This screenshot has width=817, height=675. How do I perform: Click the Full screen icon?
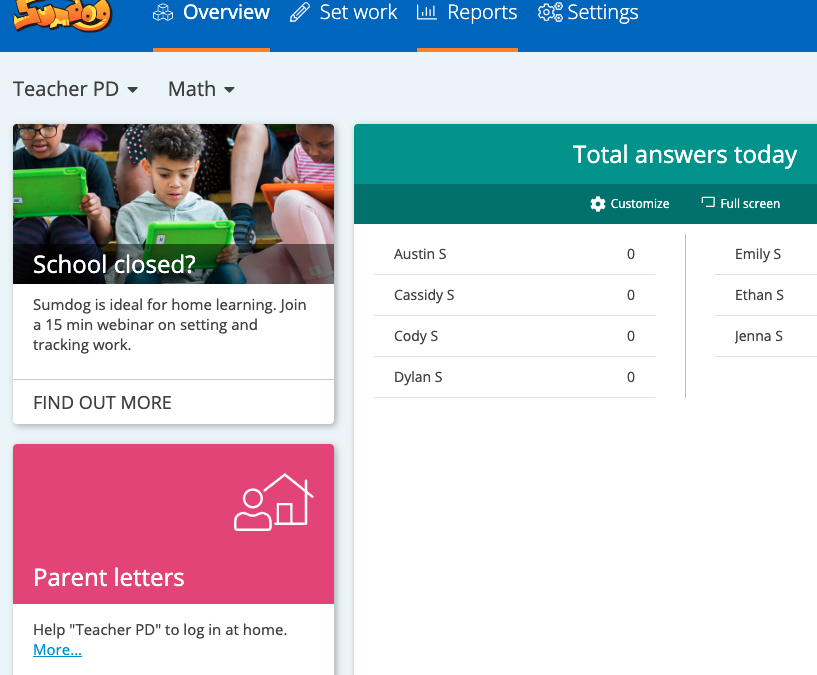[x=708, y=202]
